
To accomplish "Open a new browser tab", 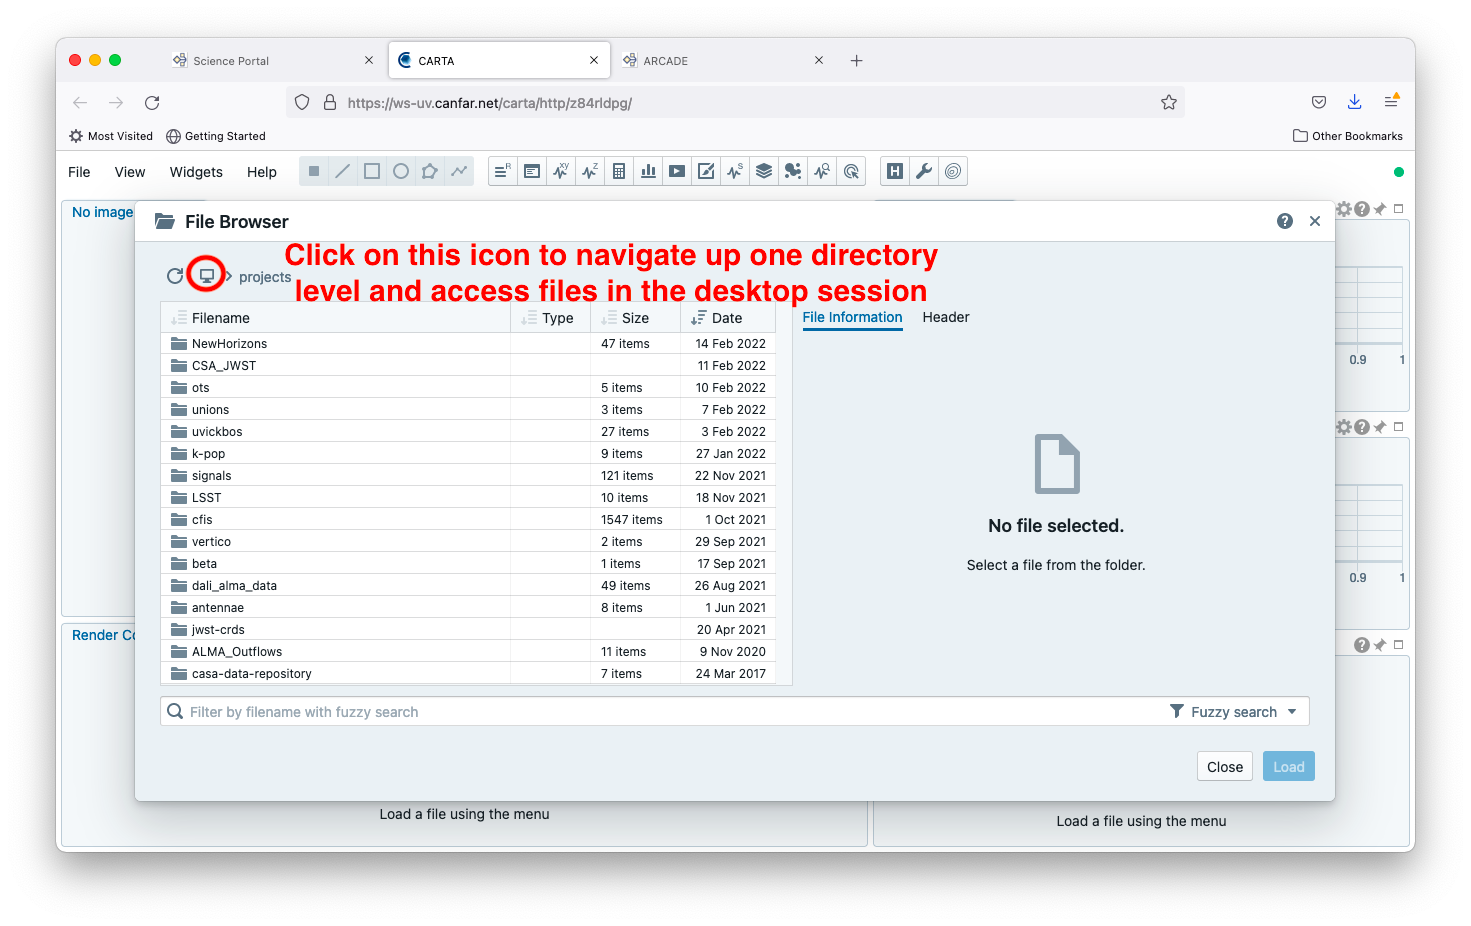I will click(x=856, y=61).
